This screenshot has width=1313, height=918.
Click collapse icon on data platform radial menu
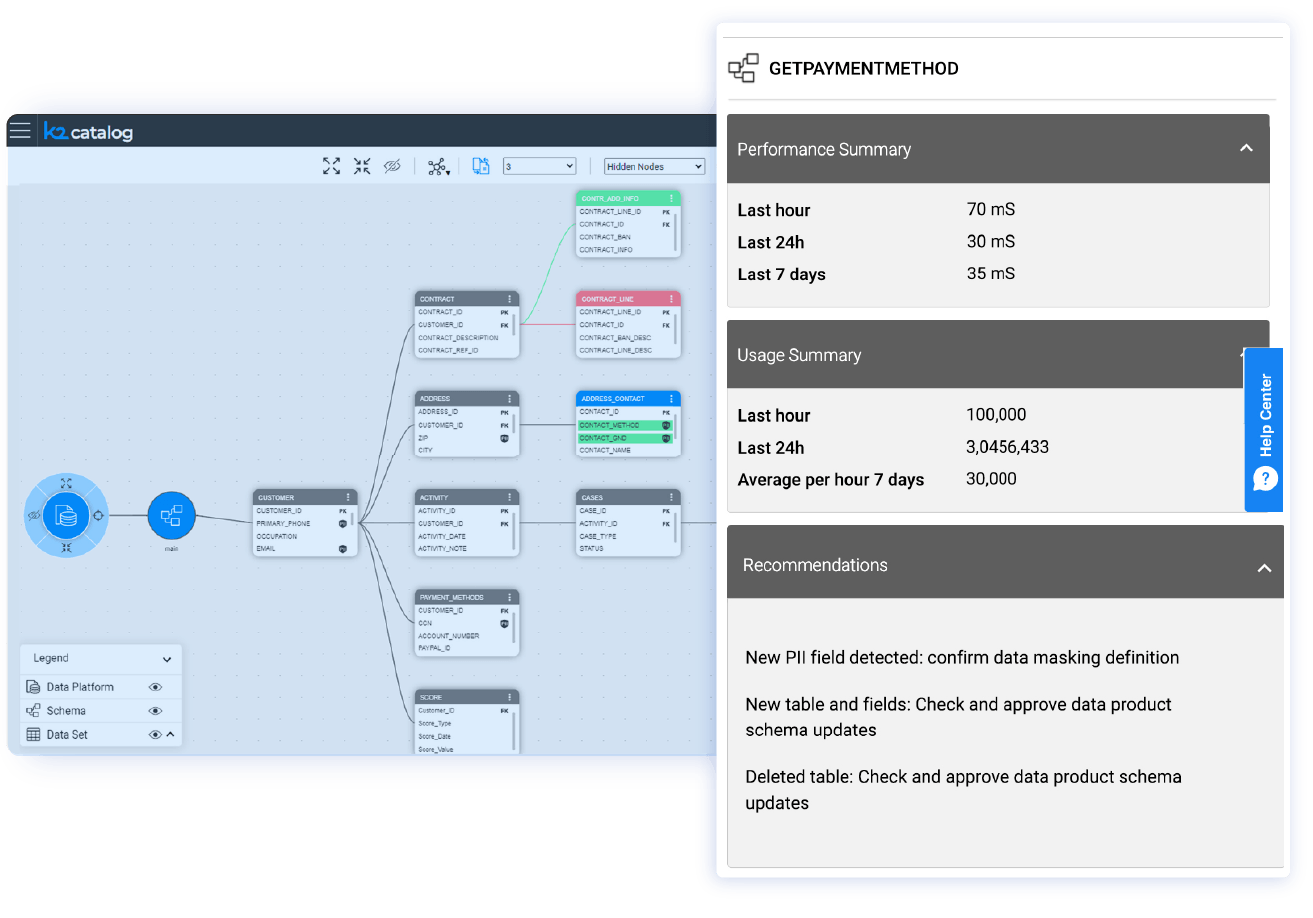pyautogui.click(x=66, y=548)
